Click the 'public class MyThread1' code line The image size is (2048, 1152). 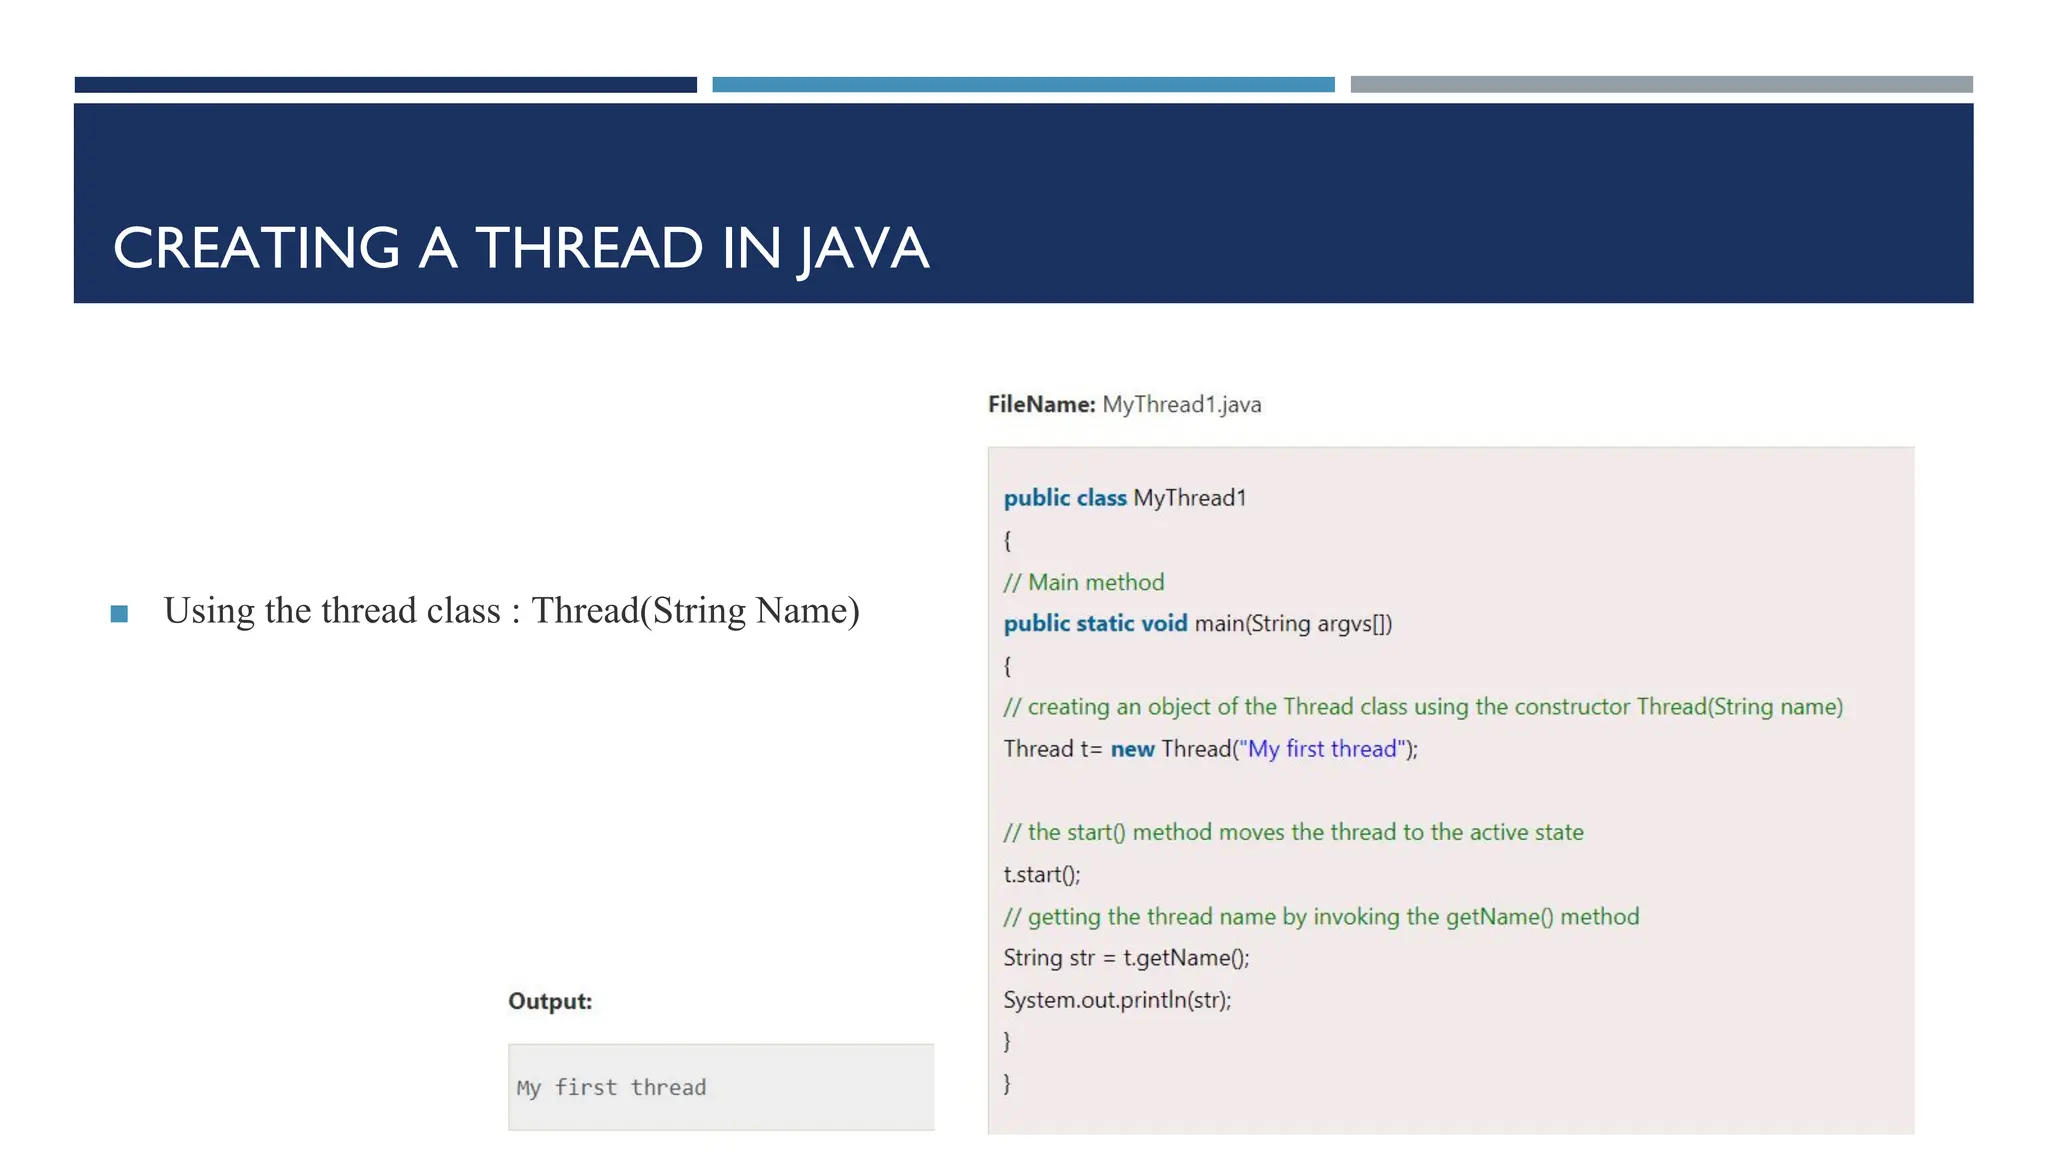(x=1125, y=498)
